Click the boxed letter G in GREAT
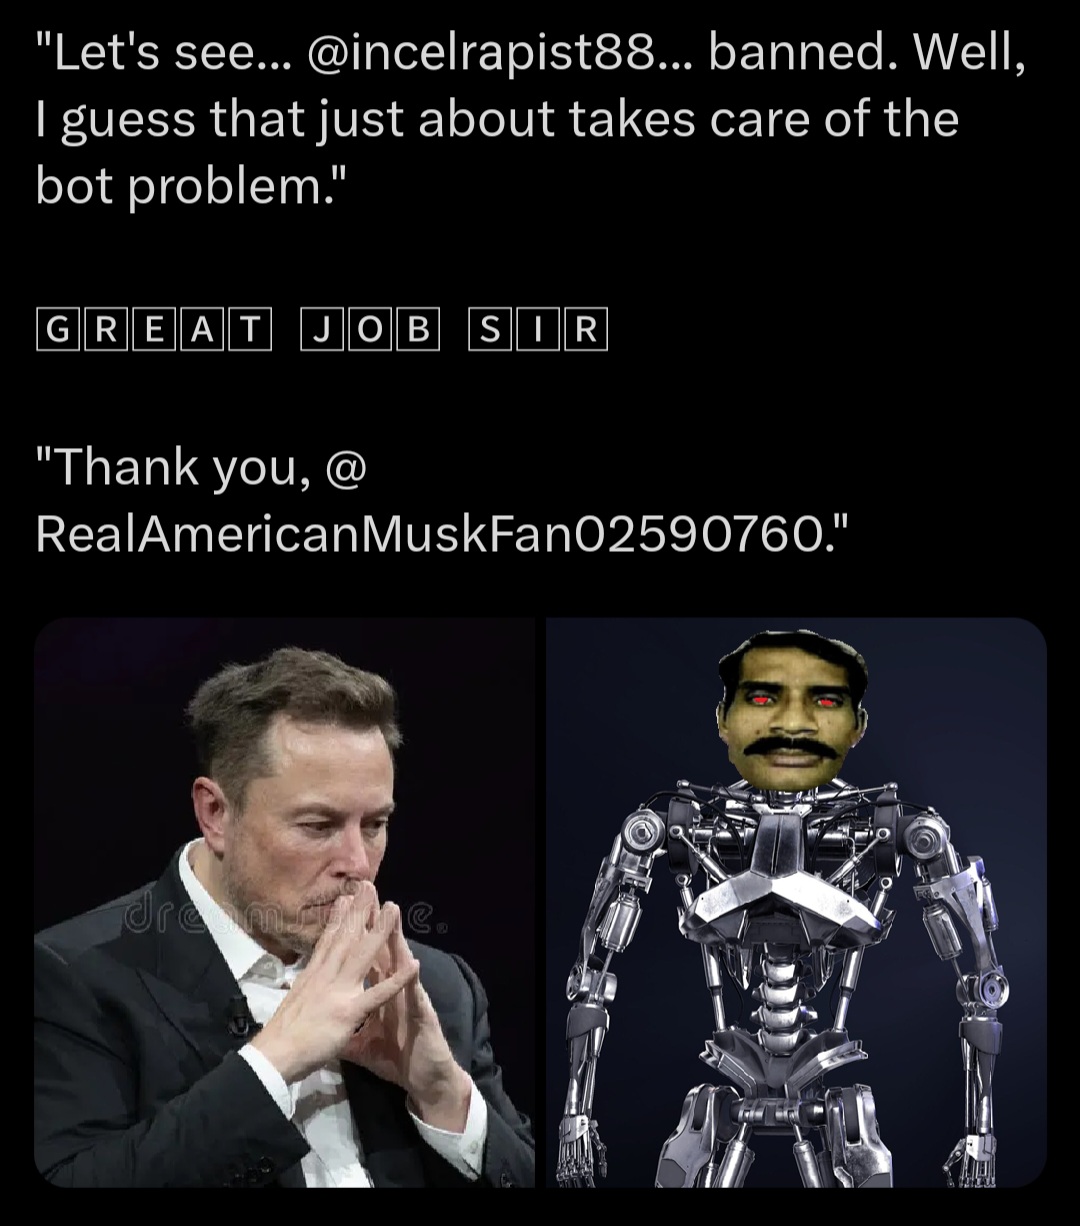Image resolution: width=1080 pixels, height=1226 pixels. [x=58, y=331]
